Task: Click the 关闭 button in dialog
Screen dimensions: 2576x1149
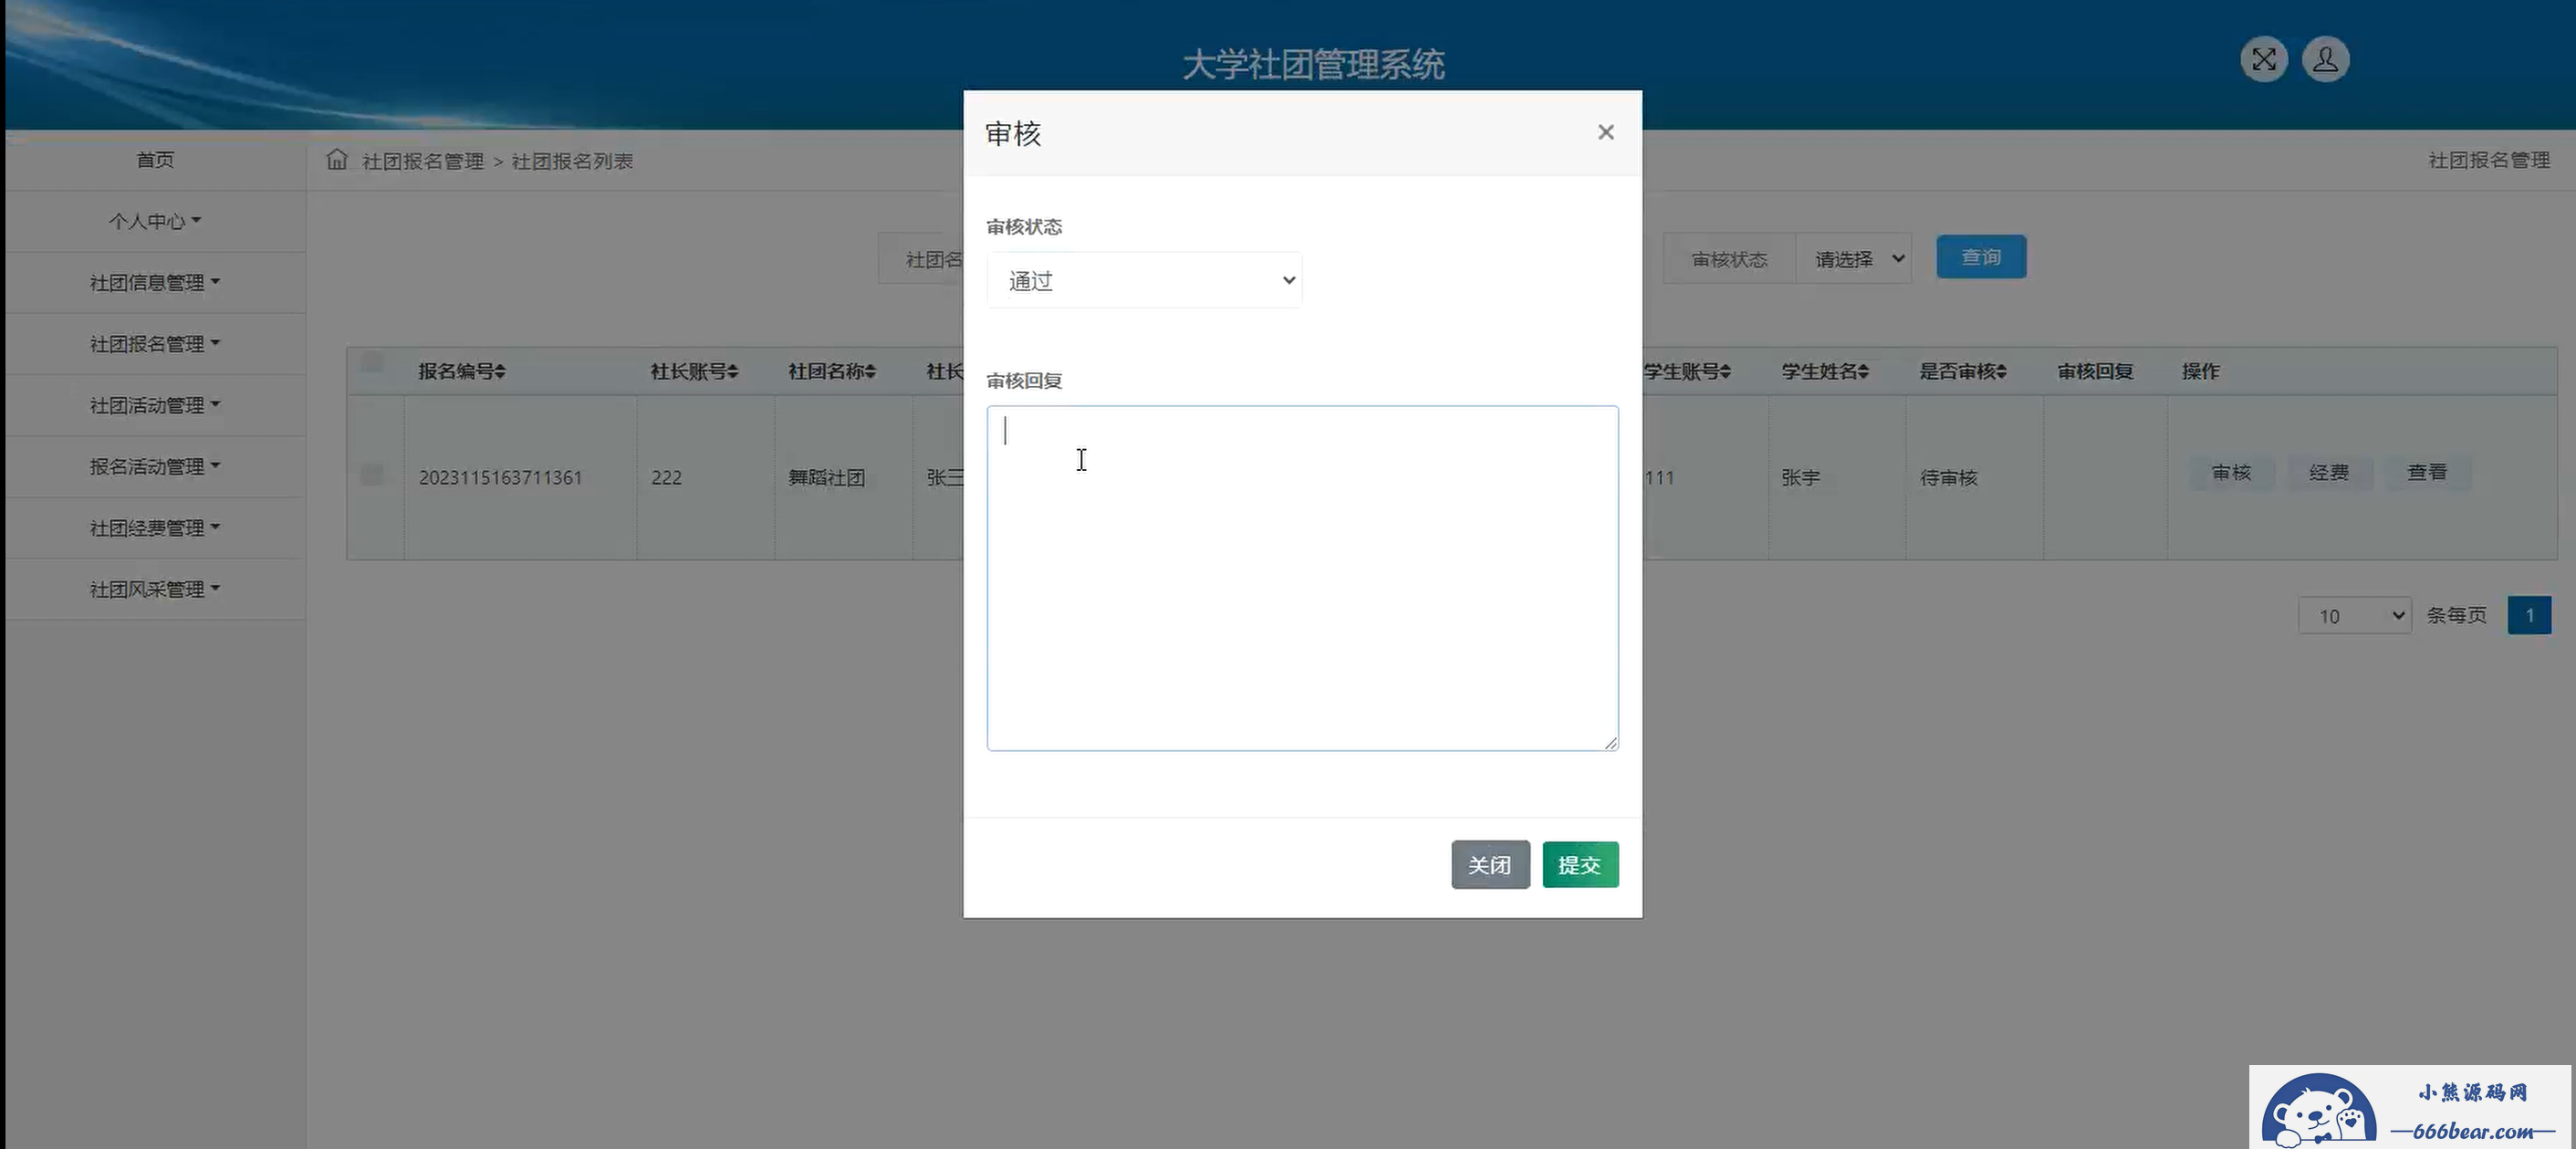Action: point(1490,865)
